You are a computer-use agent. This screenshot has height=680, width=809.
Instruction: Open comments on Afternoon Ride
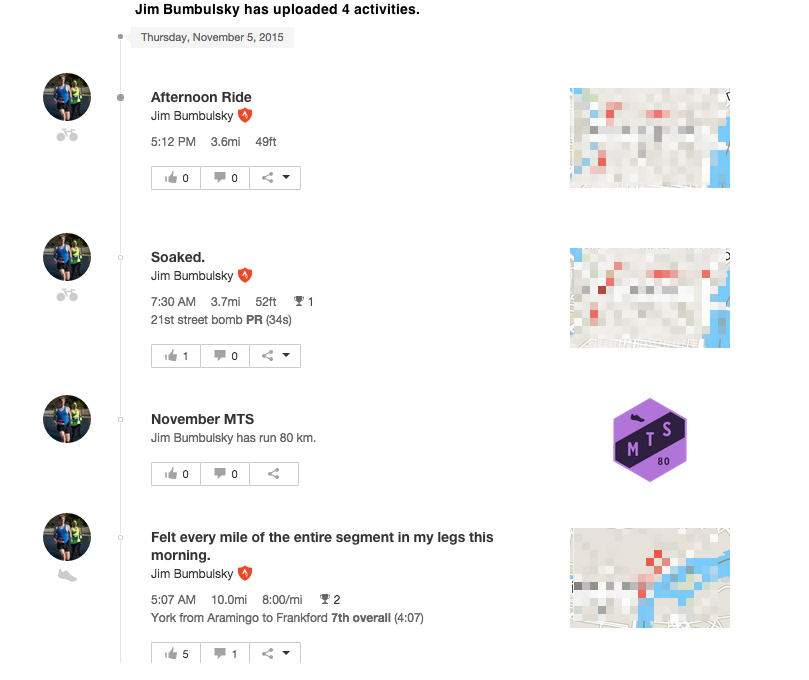[225, 178]
